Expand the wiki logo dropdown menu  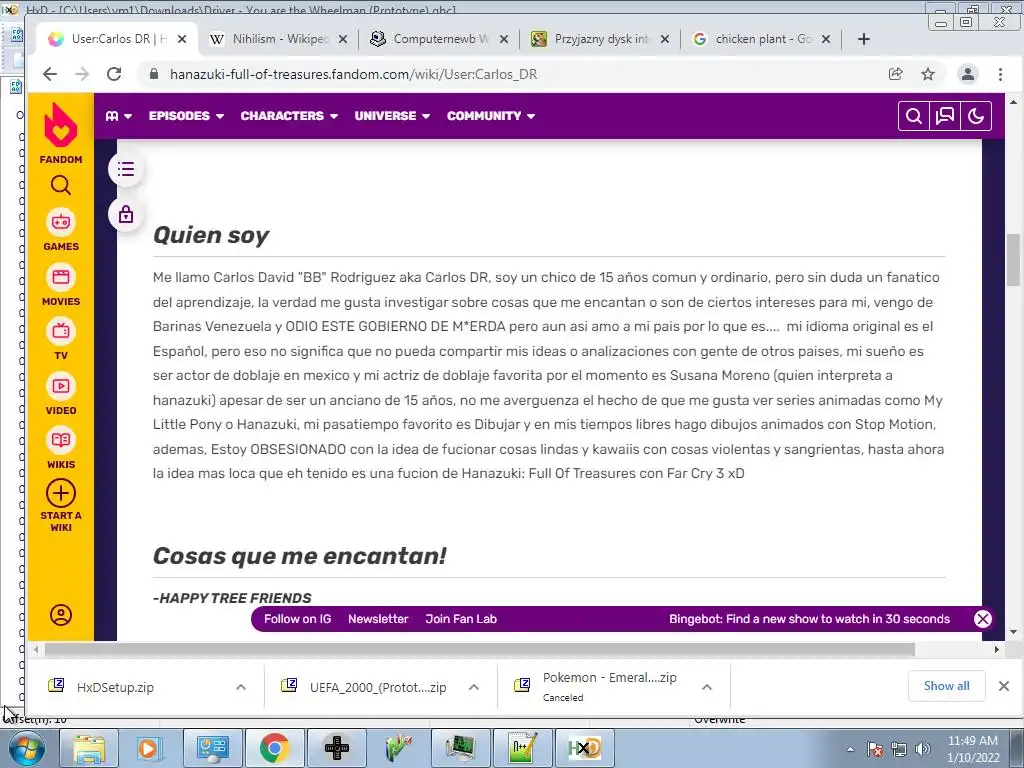point(118,116)
